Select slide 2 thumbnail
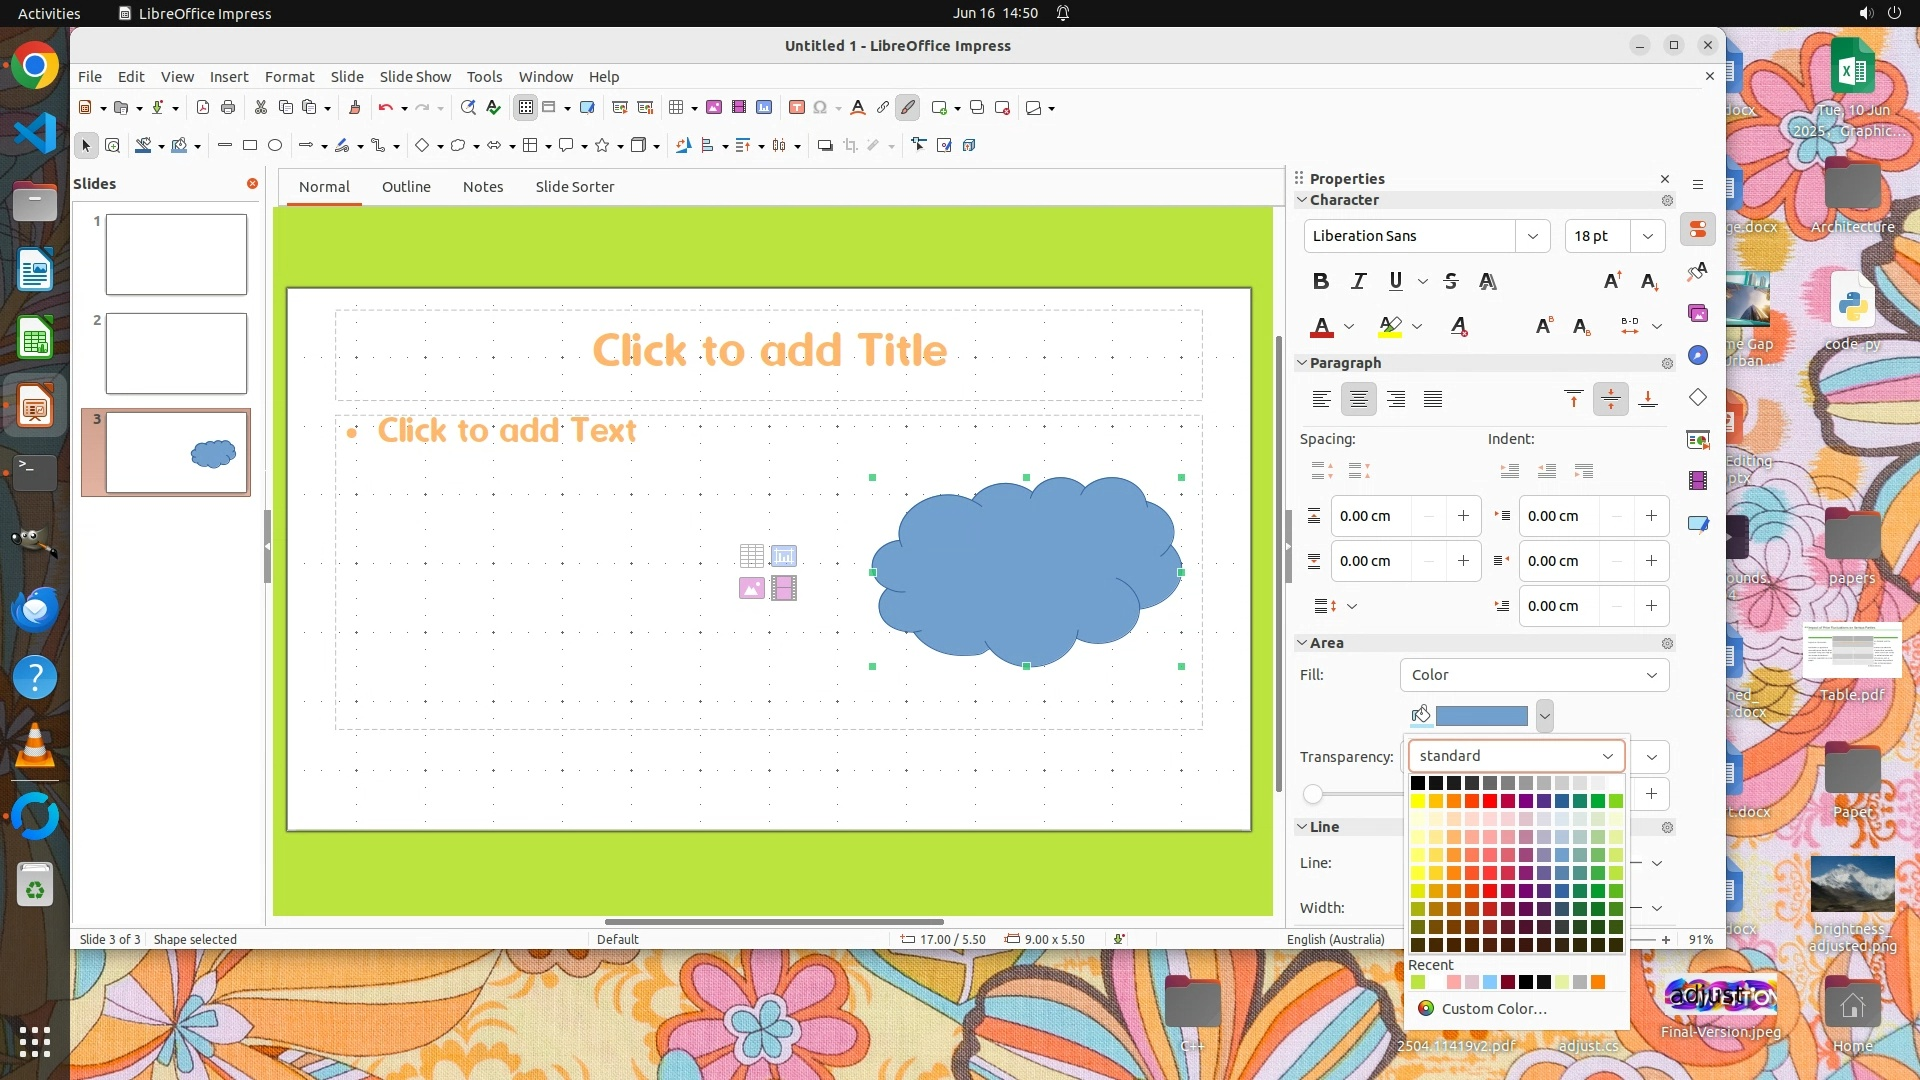This screenshot has height=1080, width=1920. click(x=176, y=353)
